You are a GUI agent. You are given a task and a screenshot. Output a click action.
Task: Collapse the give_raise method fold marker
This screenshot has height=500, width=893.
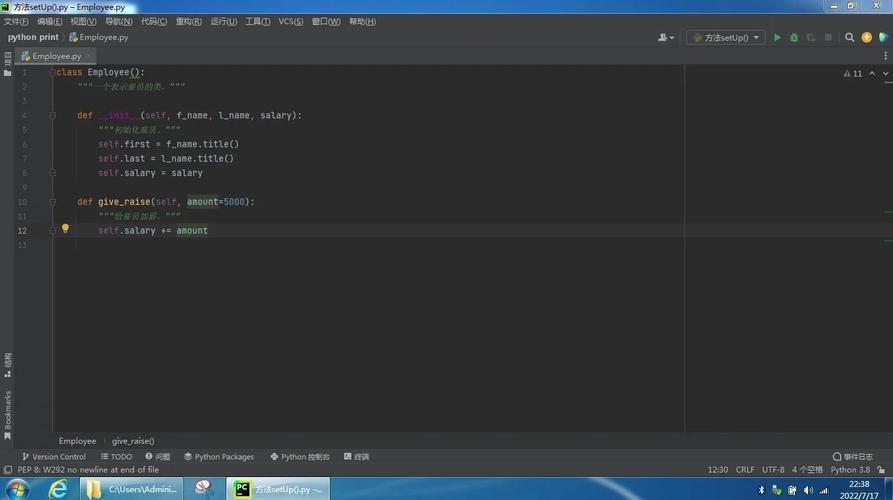[x=52, y=202]
